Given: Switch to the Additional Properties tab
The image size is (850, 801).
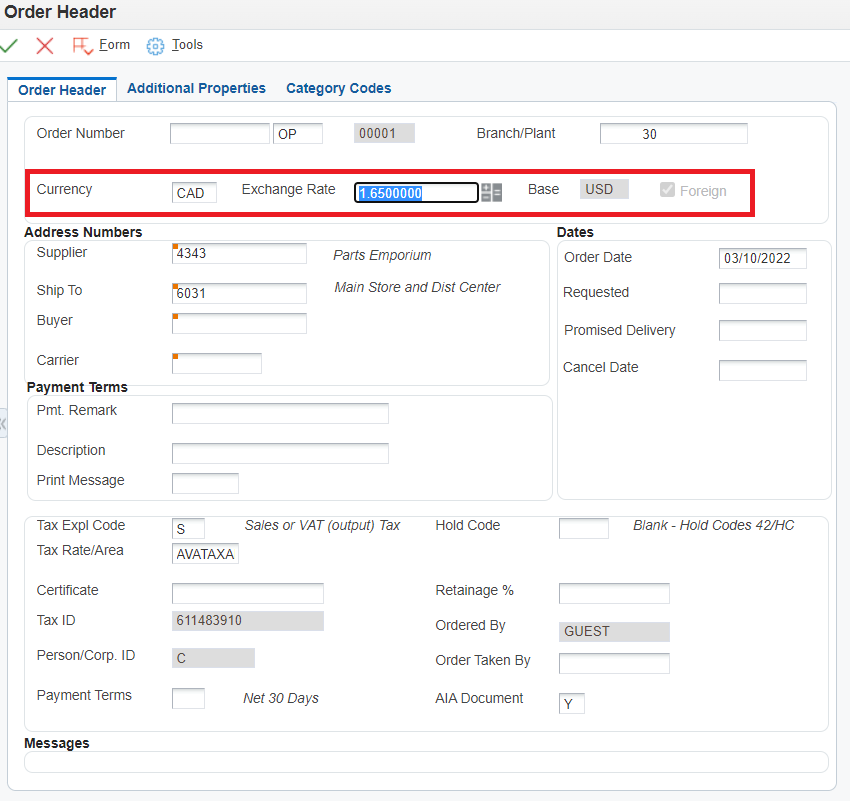Looking at the screenshot, I should click(x=196, y=88).
